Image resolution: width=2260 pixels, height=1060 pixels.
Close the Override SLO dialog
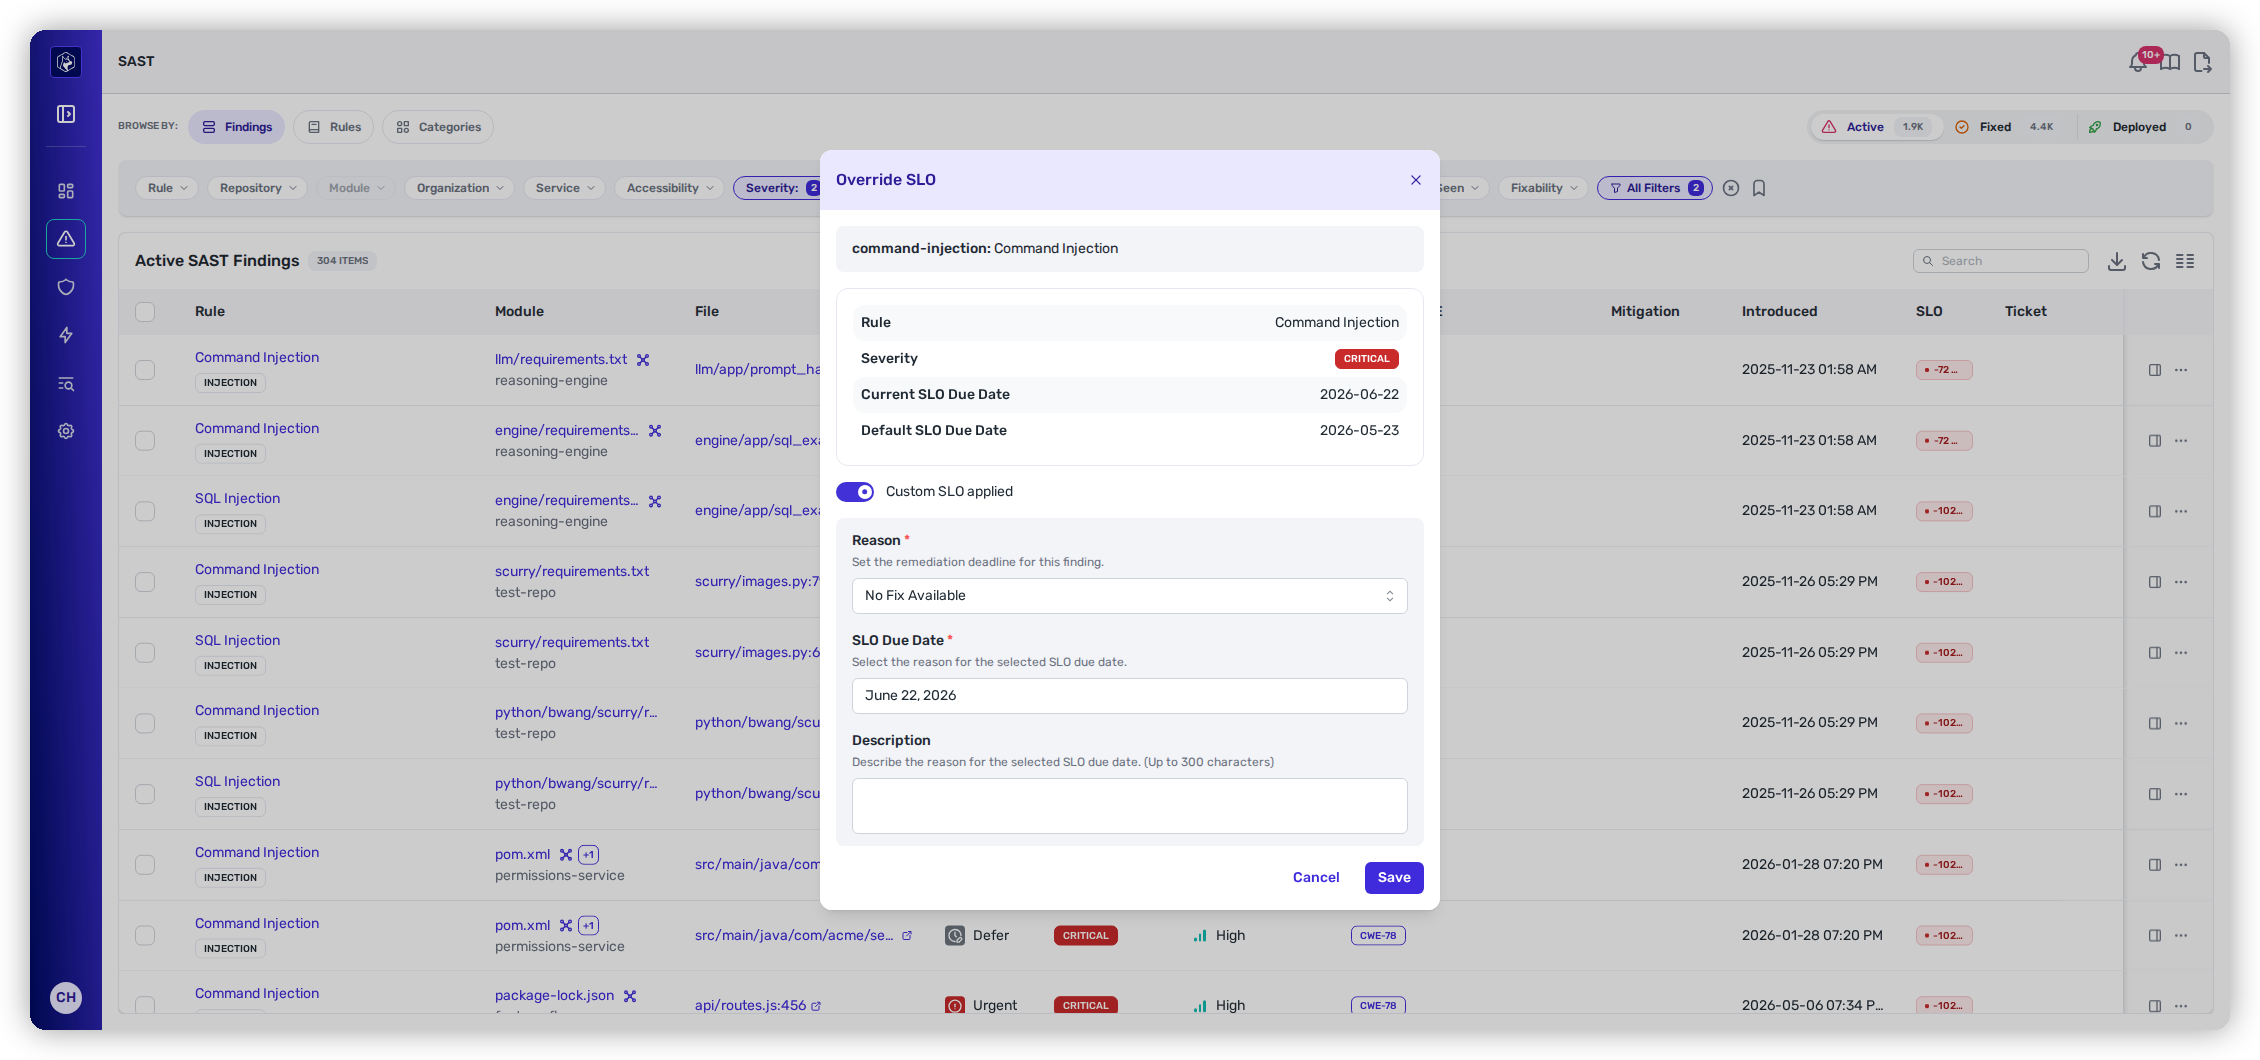tap(1416, 180)
